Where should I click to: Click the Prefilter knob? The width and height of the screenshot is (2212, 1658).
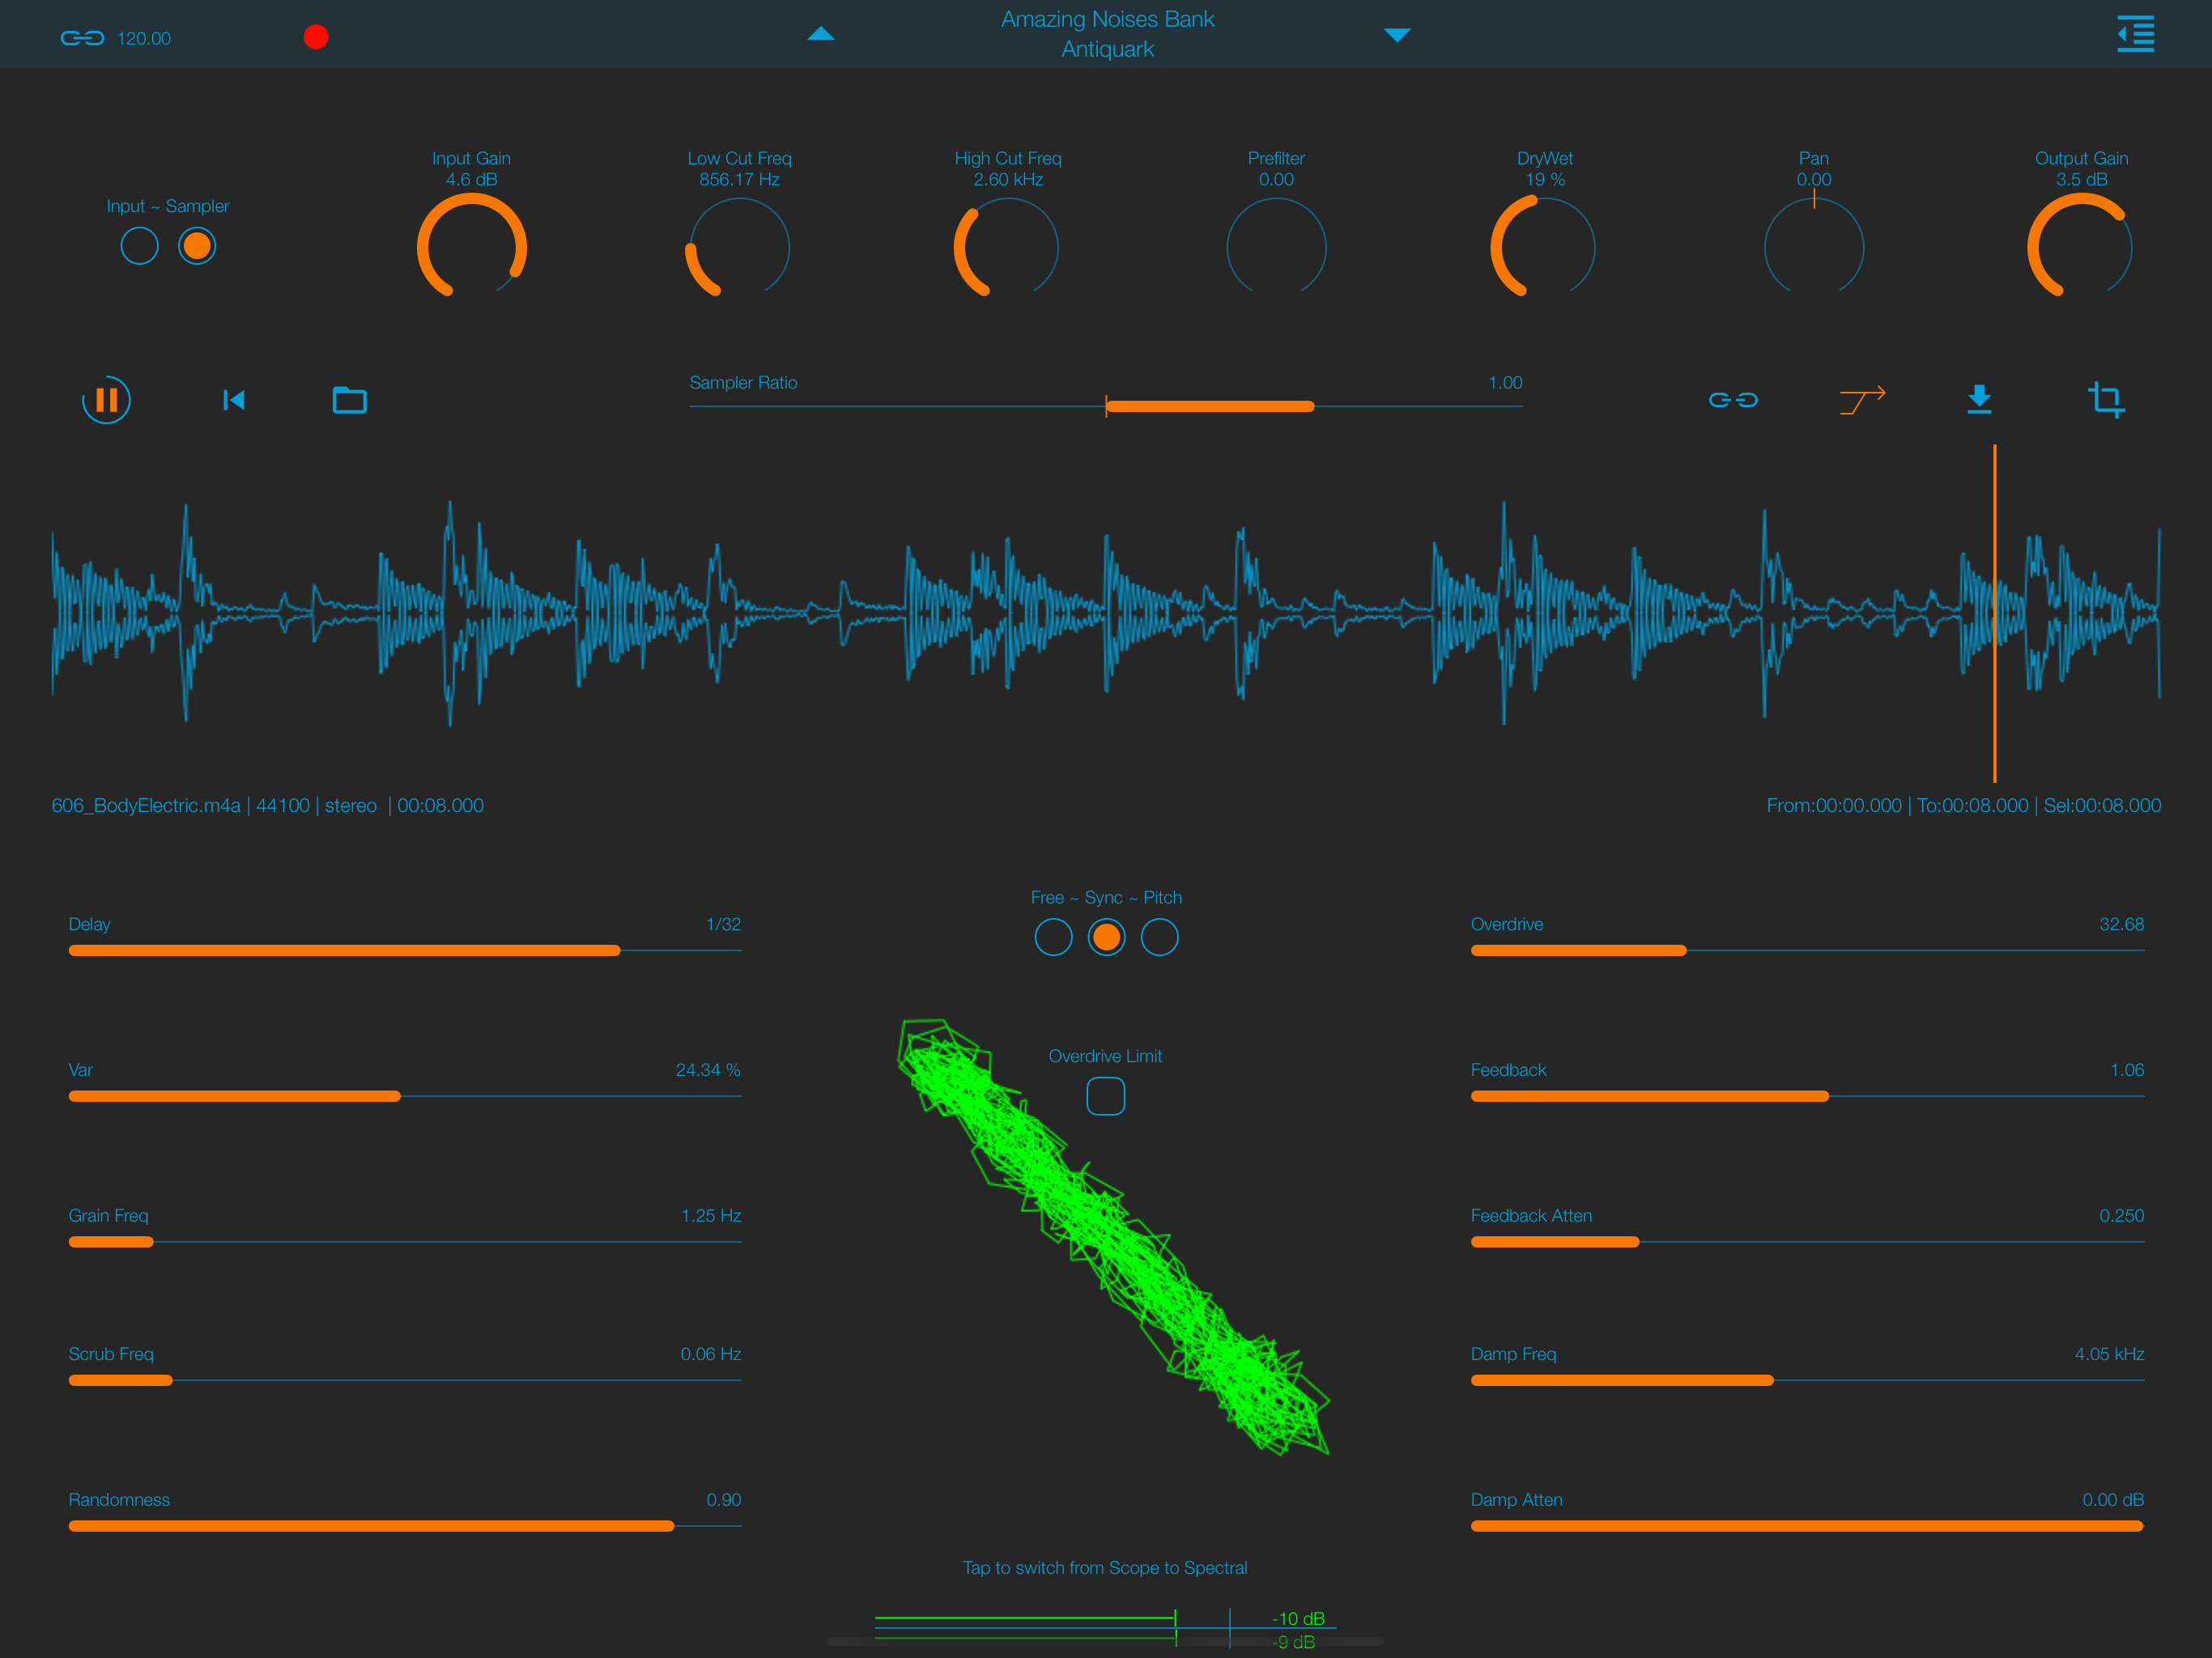1276,246
